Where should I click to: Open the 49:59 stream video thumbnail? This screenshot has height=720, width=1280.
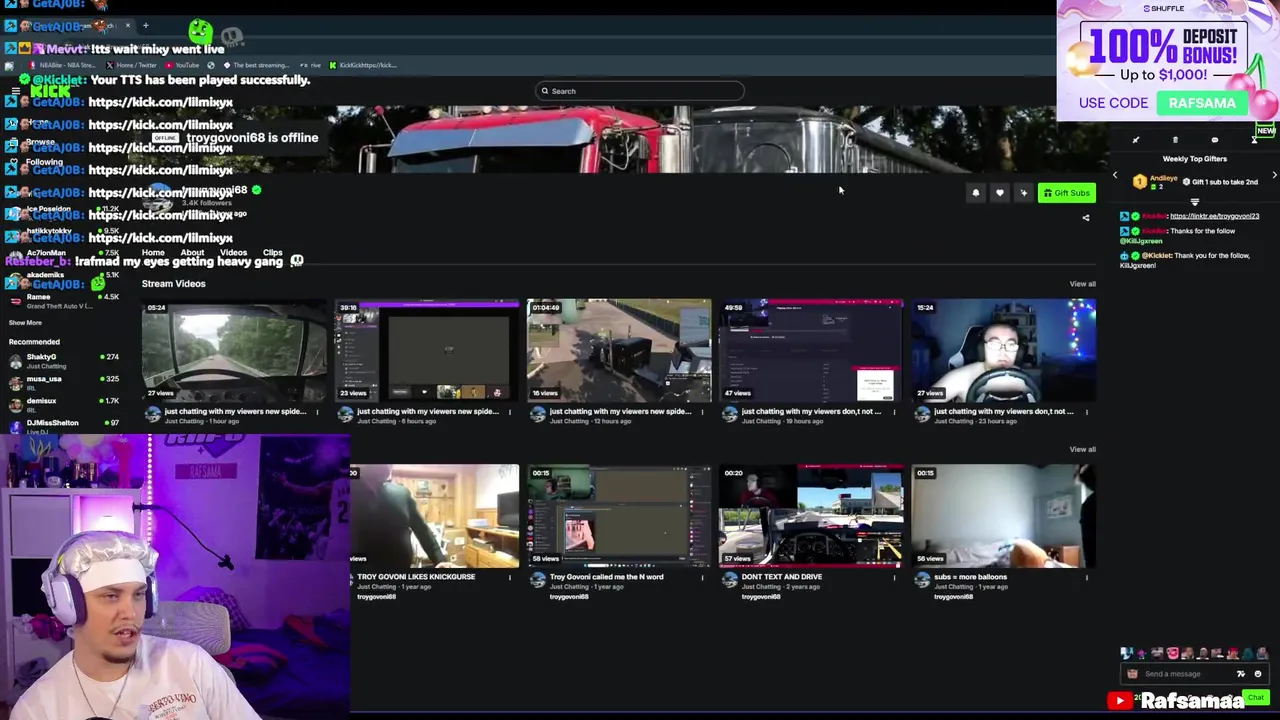811,350
